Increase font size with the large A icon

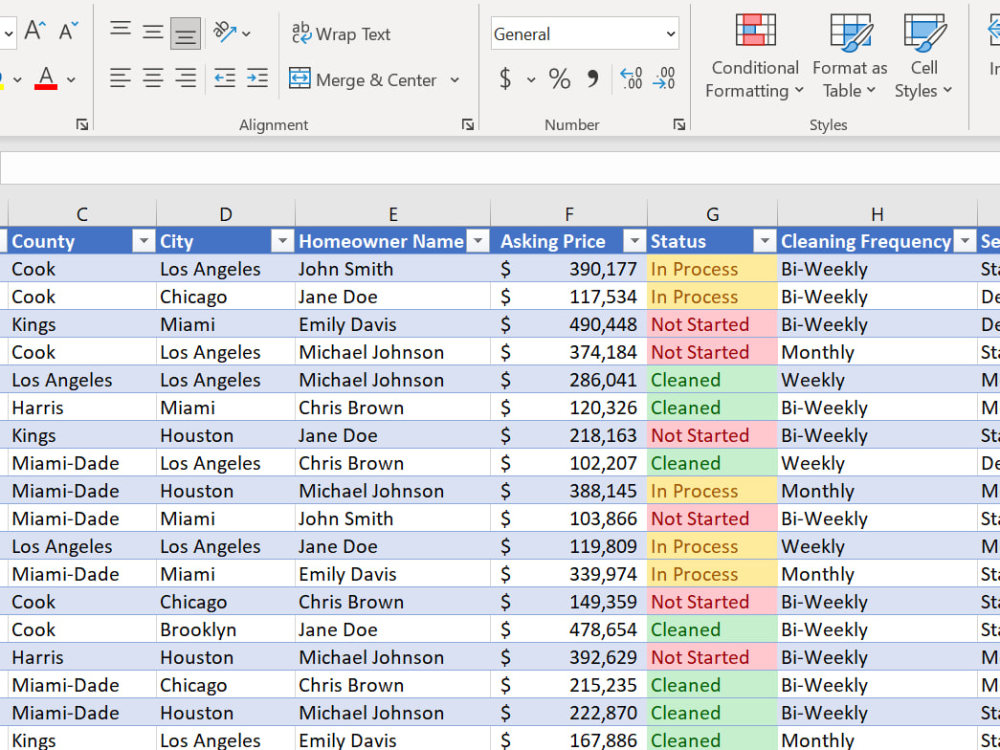click(x=34, y=31)
